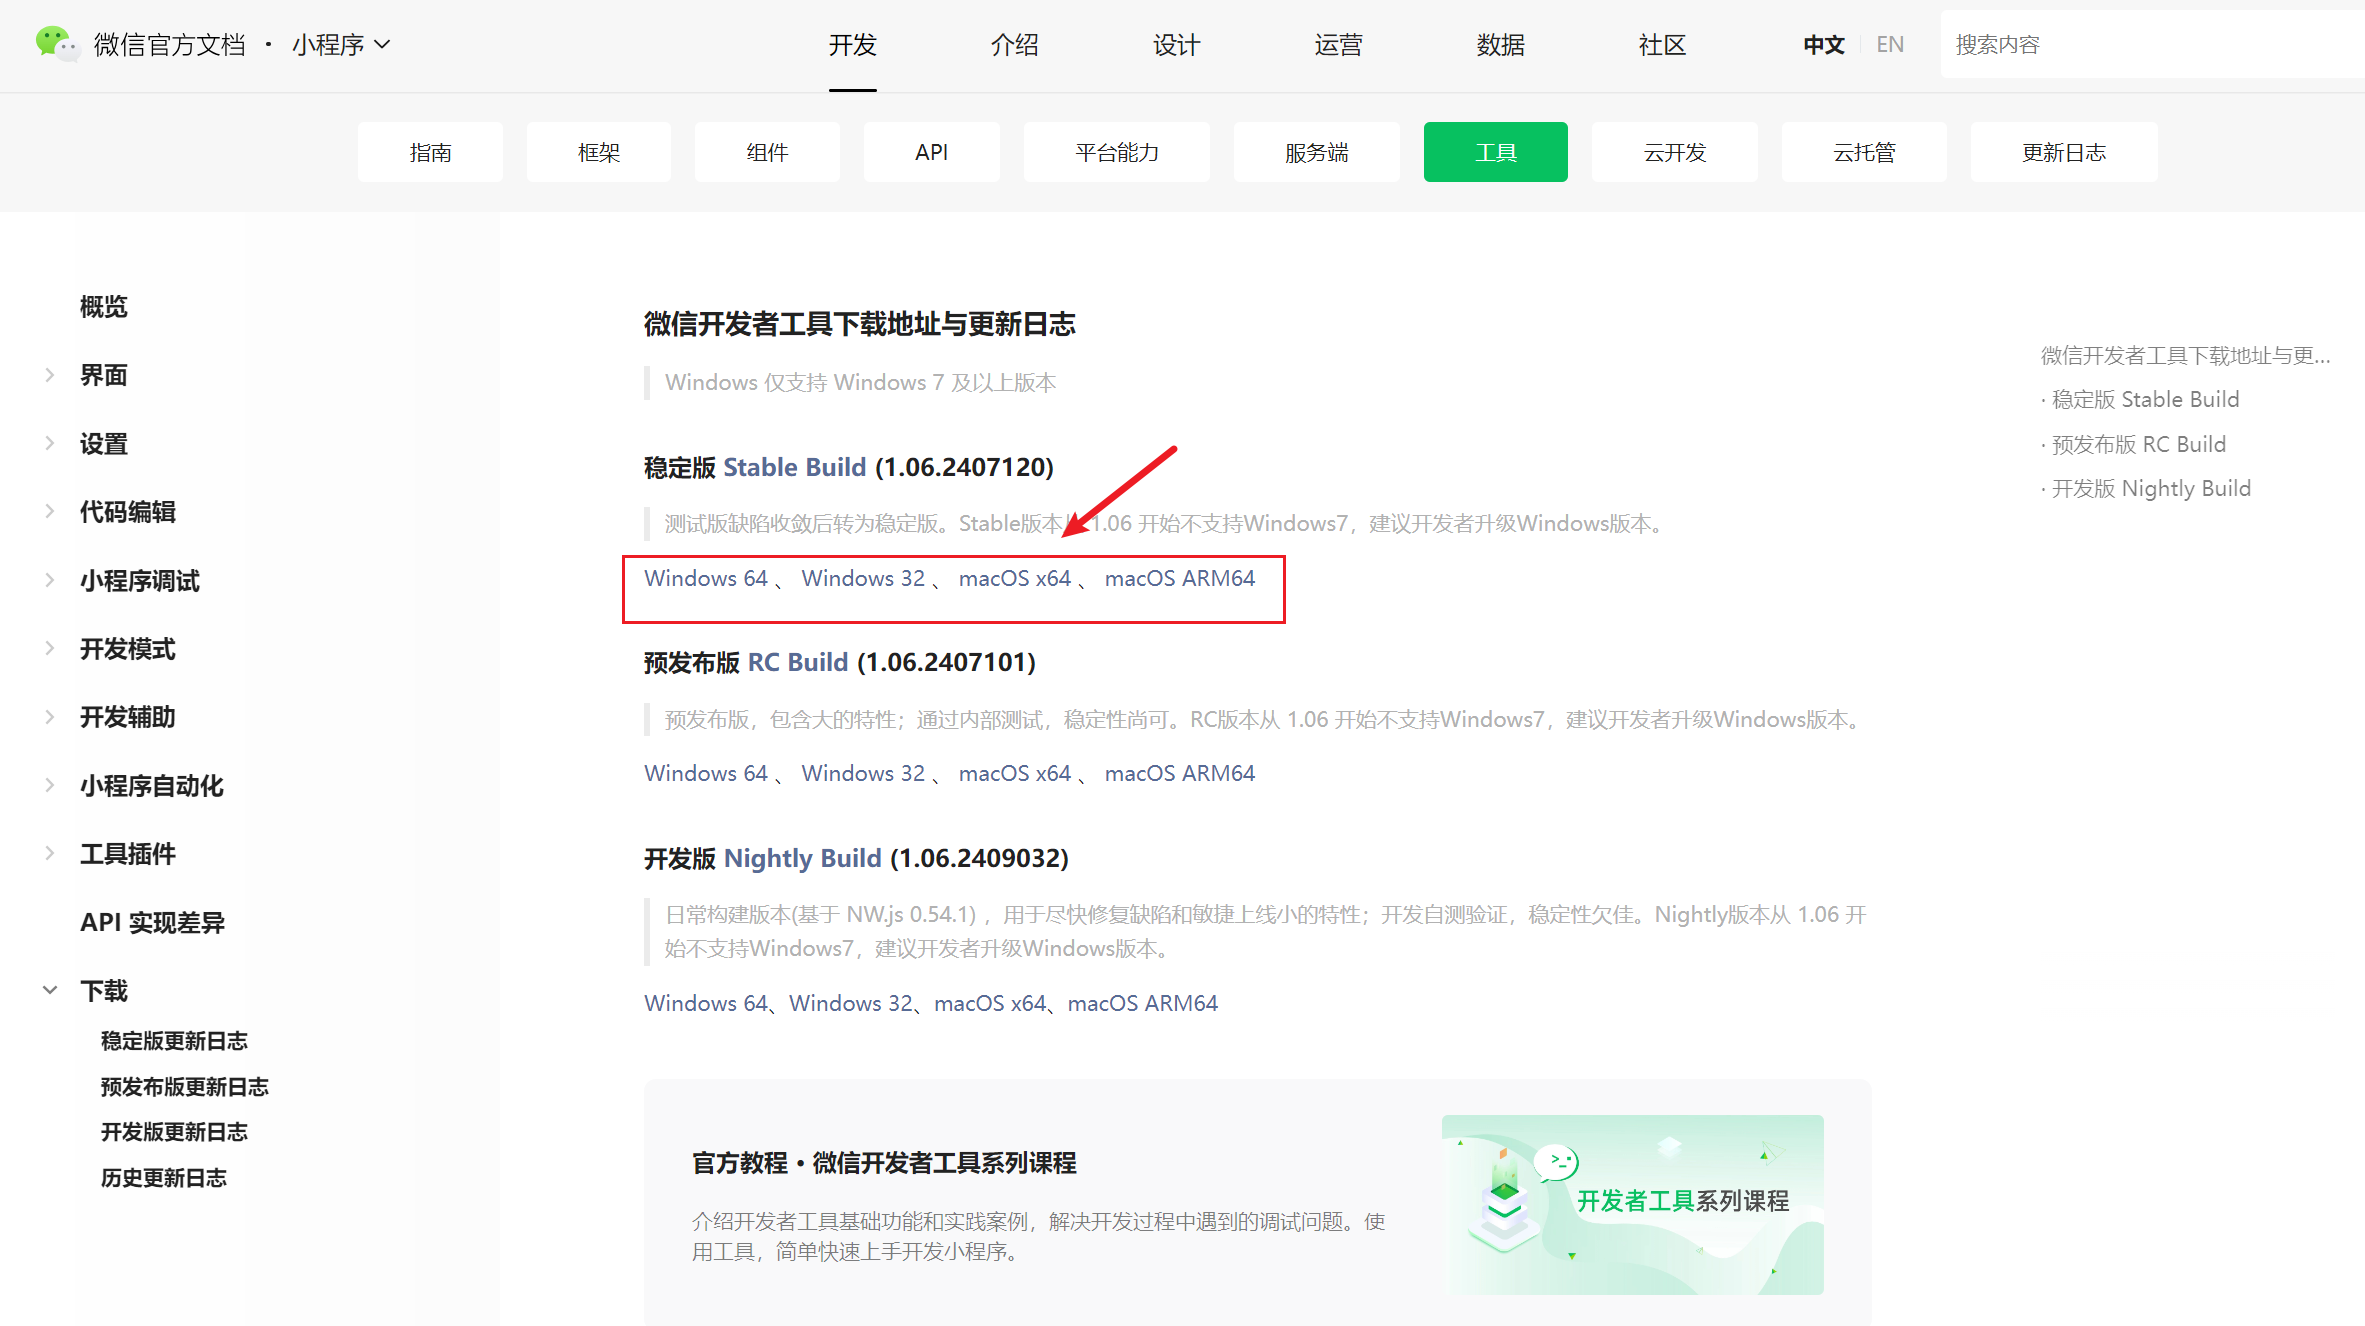The image size is (2365, 1326).
Task: Download Nightly Build macOS x64
Action: 989,1003
